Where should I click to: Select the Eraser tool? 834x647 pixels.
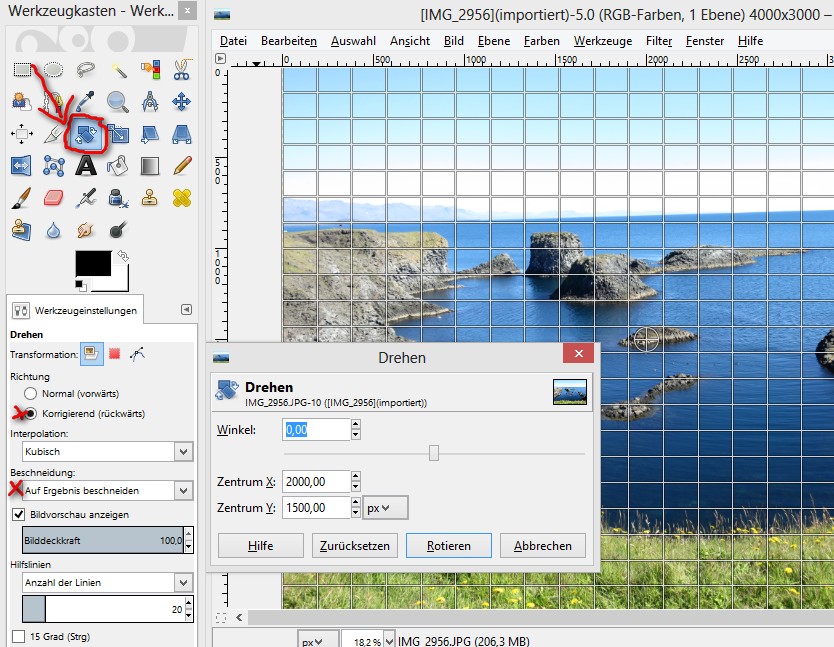53,197
